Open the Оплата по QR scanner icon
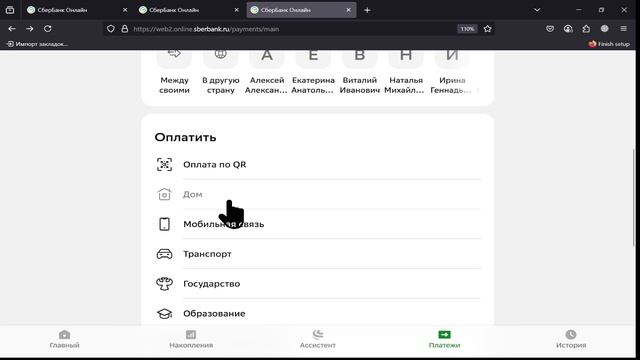Viewport: 640px width, 360px height. pyautogui.click(x=164, y=164)
